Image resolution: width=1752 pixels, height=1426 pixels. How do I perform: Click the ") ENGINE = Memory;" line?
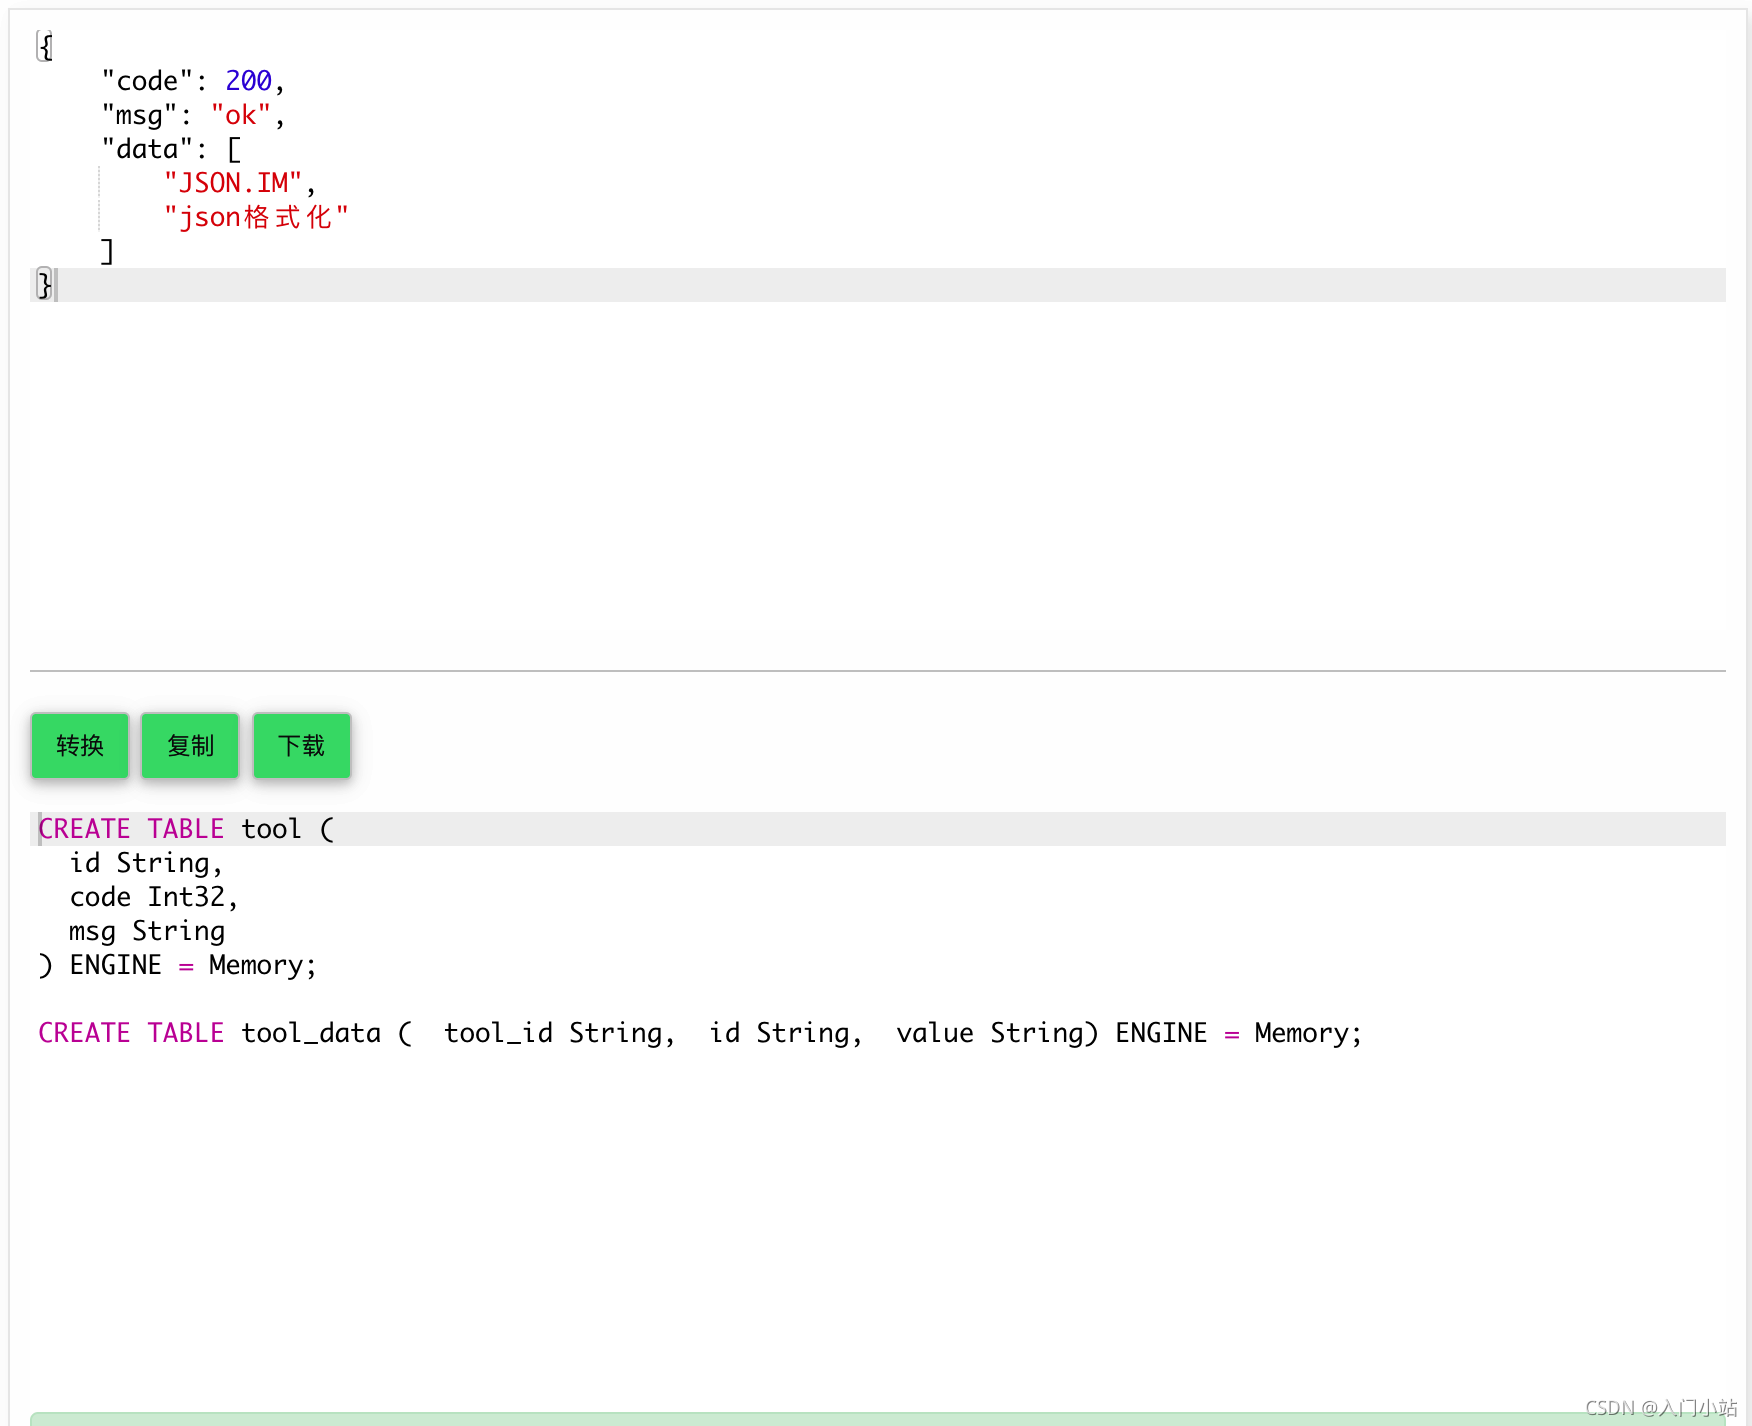pos(177,965)
